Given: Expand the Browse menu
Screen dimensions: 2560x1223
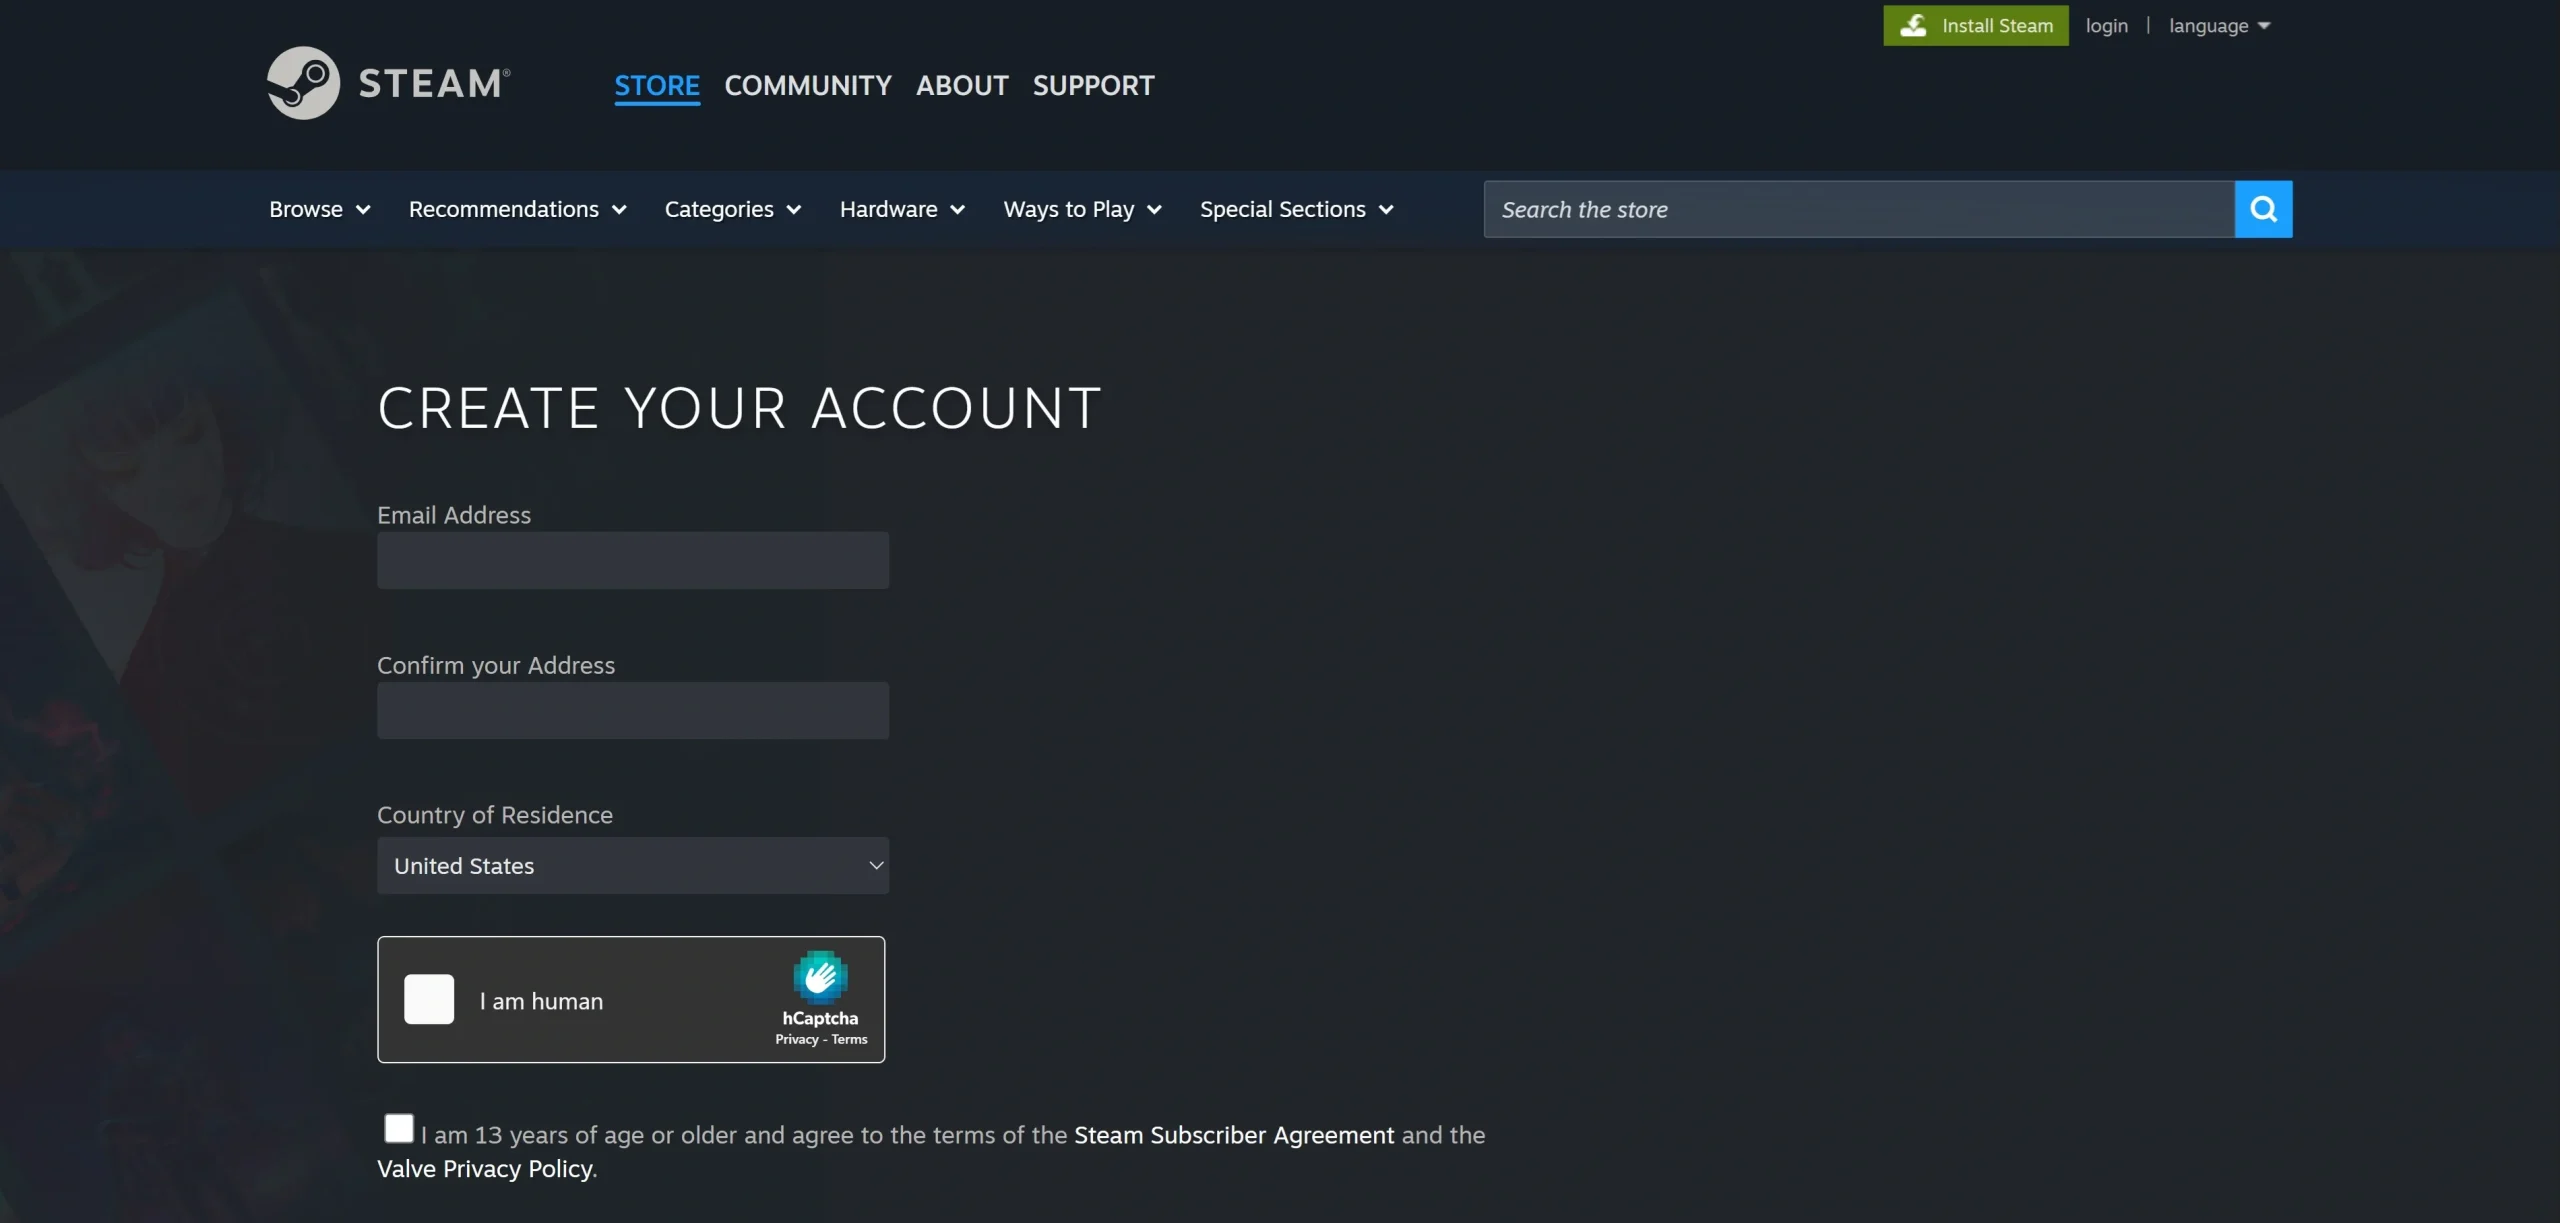Looking at the screenshot, I should coord(319,209).
